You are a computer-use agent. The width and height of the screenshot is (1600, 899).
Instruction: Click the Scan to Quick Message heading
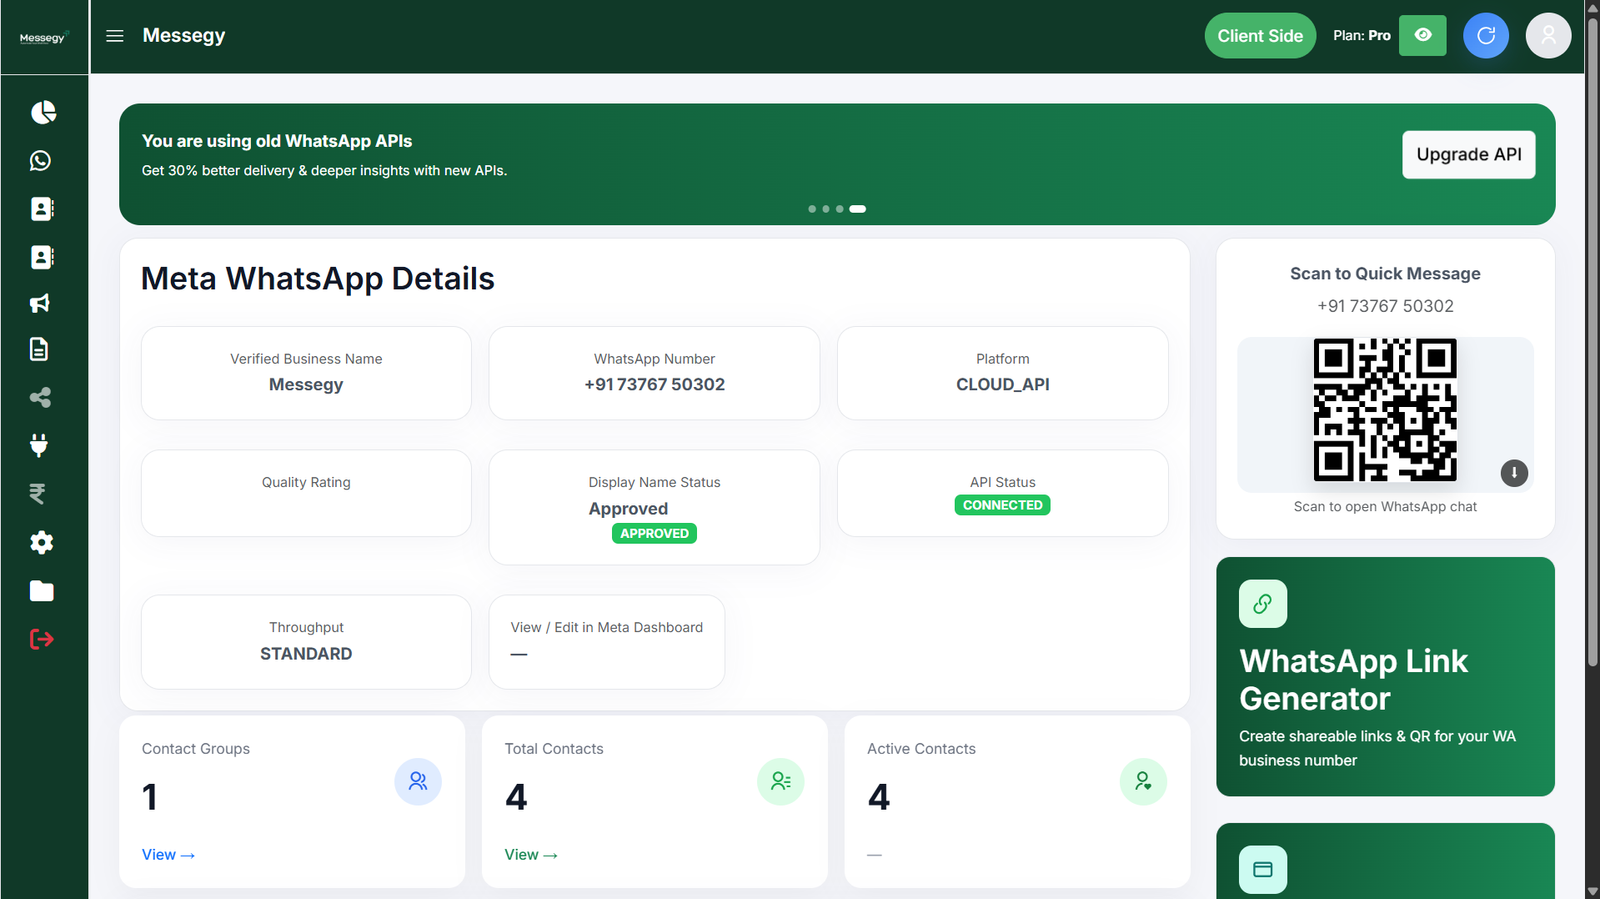coord(1385,274)
